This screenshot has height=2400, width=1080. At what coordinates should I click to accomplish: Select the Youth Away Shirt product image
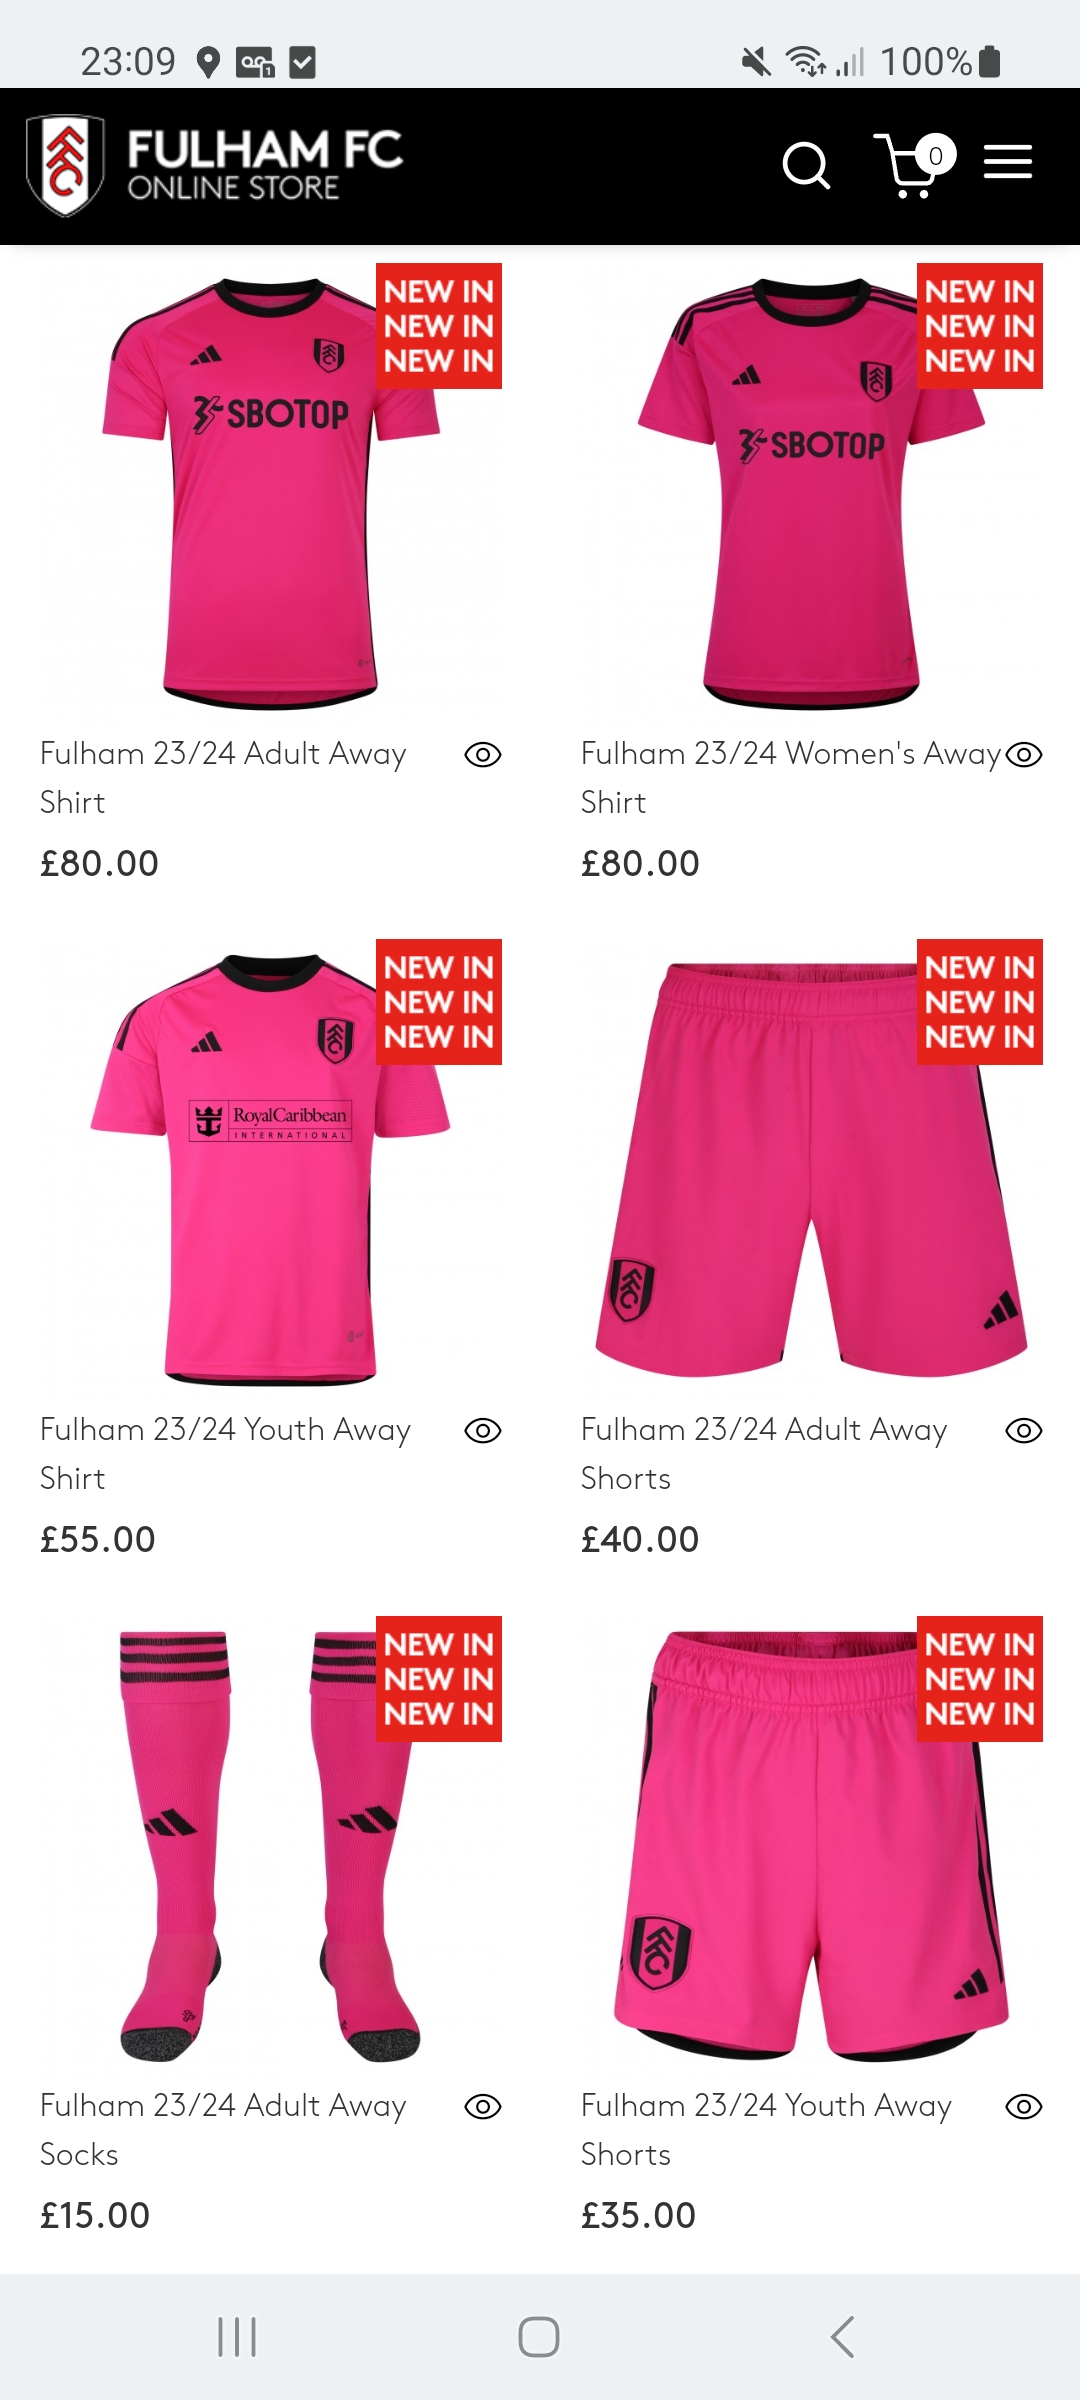[x=271, y=1166]
